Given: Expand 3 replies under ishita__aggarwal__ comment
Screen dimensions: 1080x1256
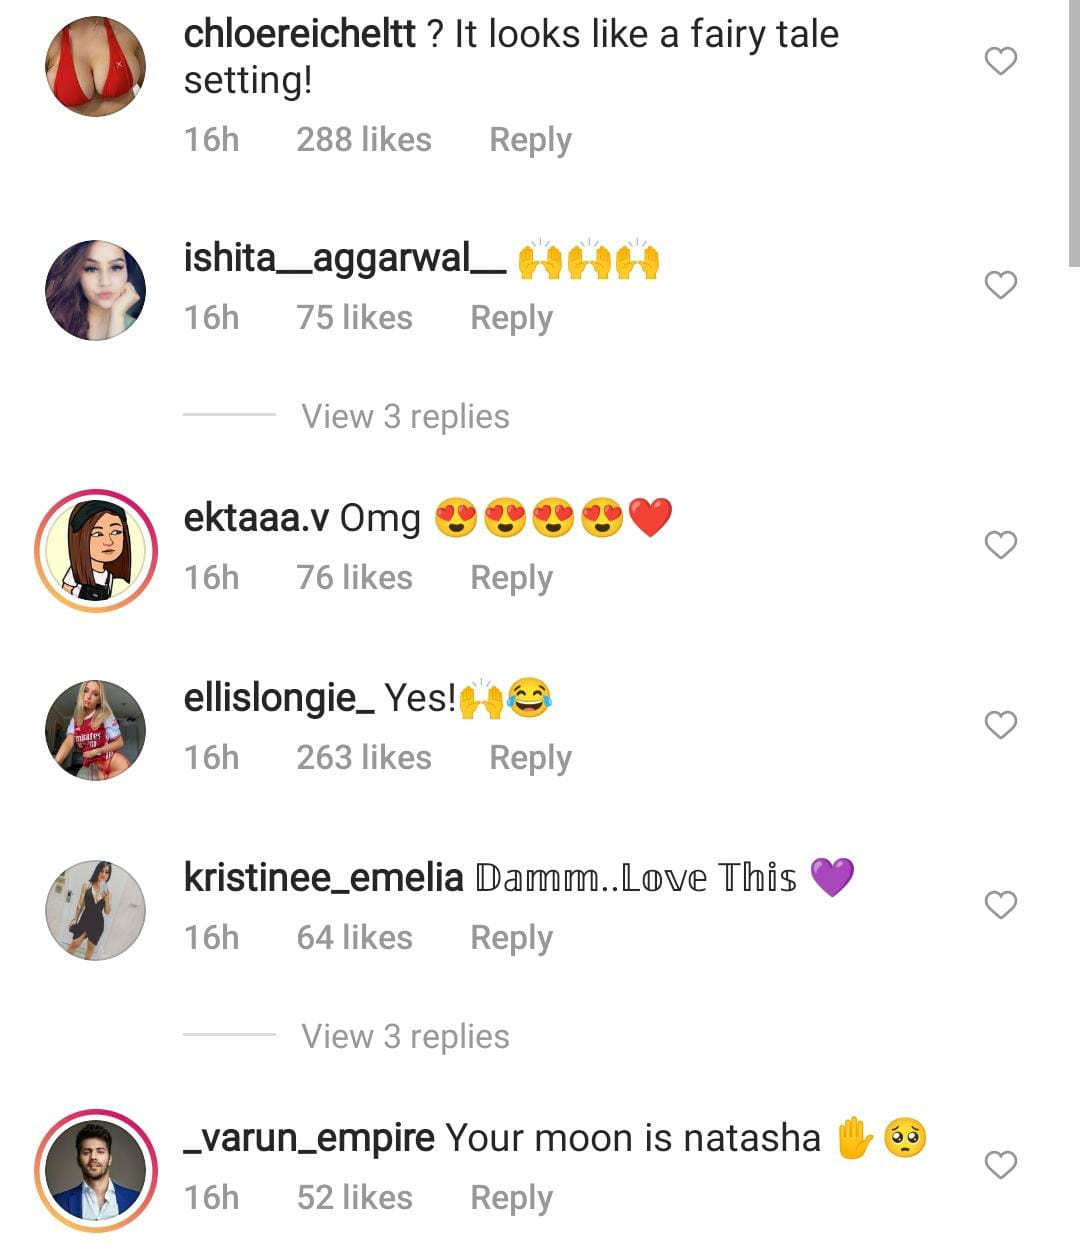Looking at the screenshot, I should (405, 417).
